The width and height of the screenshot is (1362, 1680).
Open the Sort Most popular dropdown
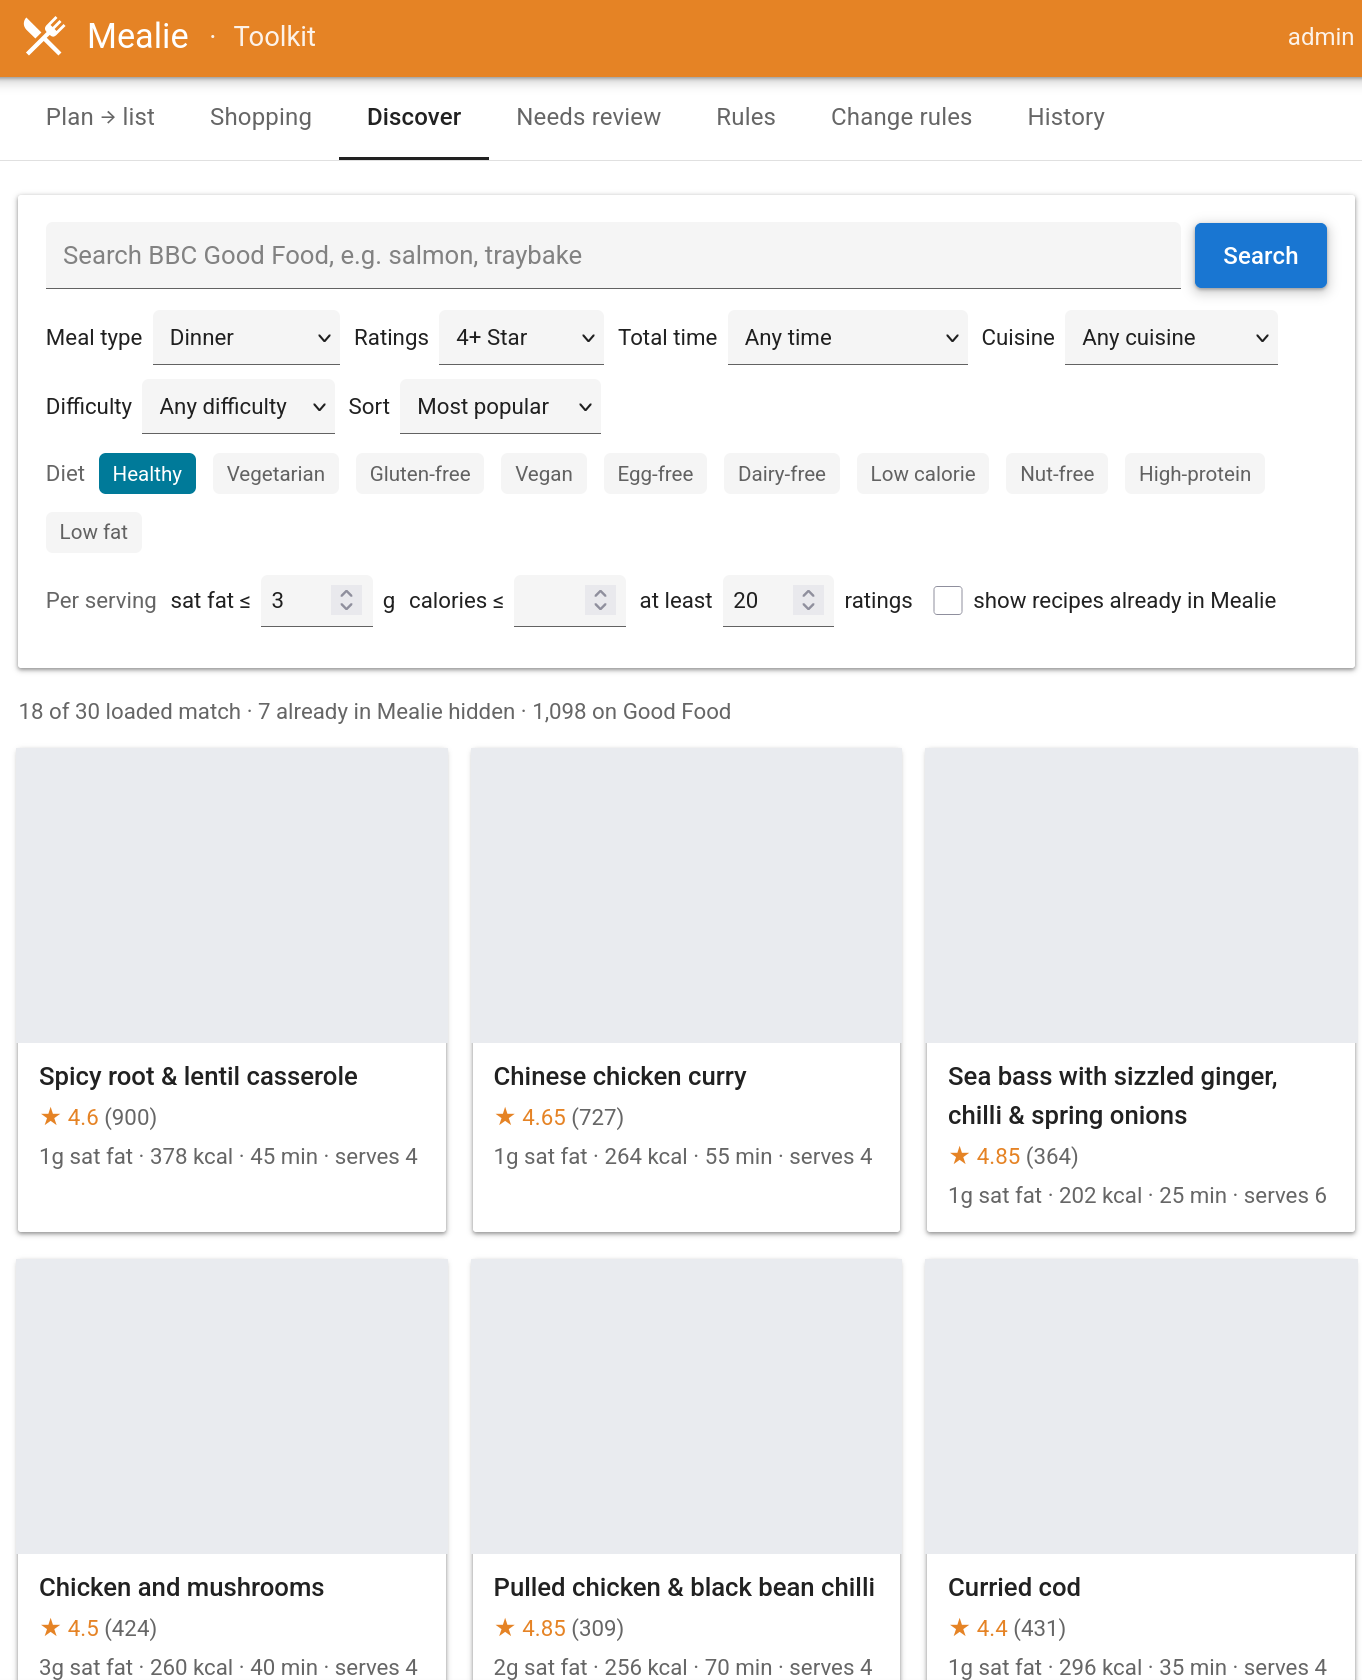[x=500, y=407]
